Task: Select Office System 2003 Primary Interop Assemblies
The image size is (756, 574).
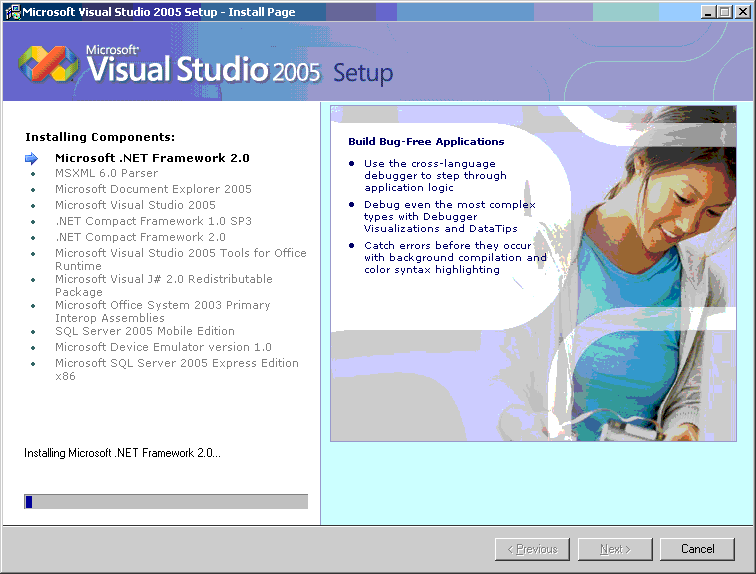Action: [162, 311]
